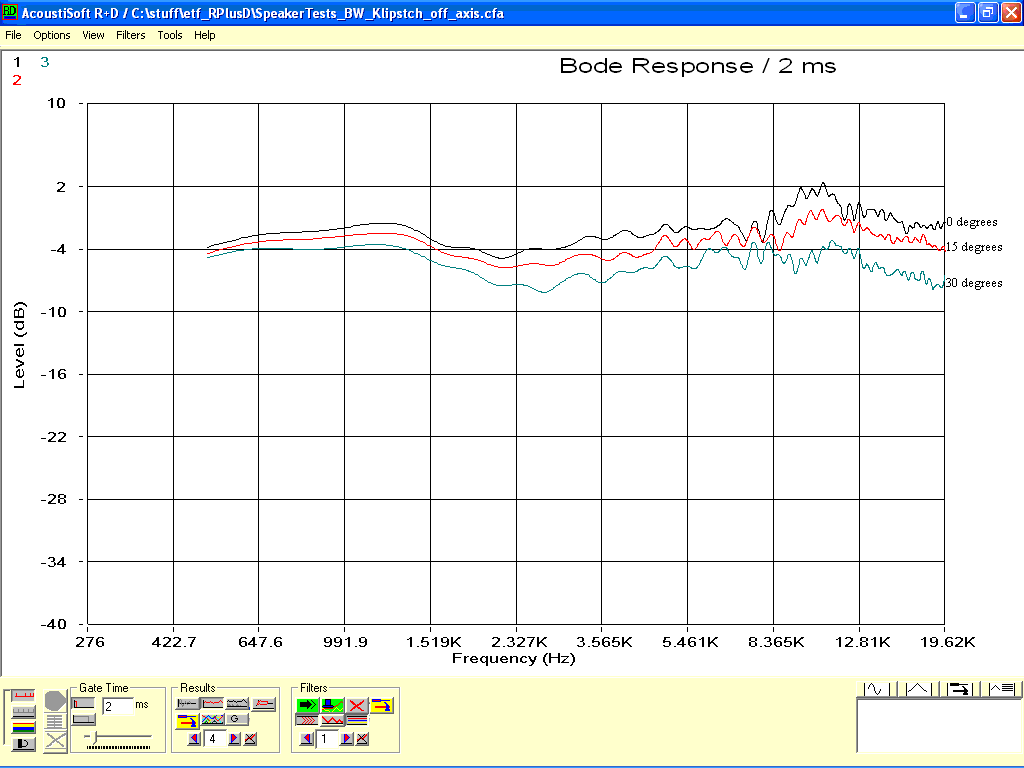Viewport: 1024px width, 768px height.
Task: Open the Help menu
Action: (204, 35)
